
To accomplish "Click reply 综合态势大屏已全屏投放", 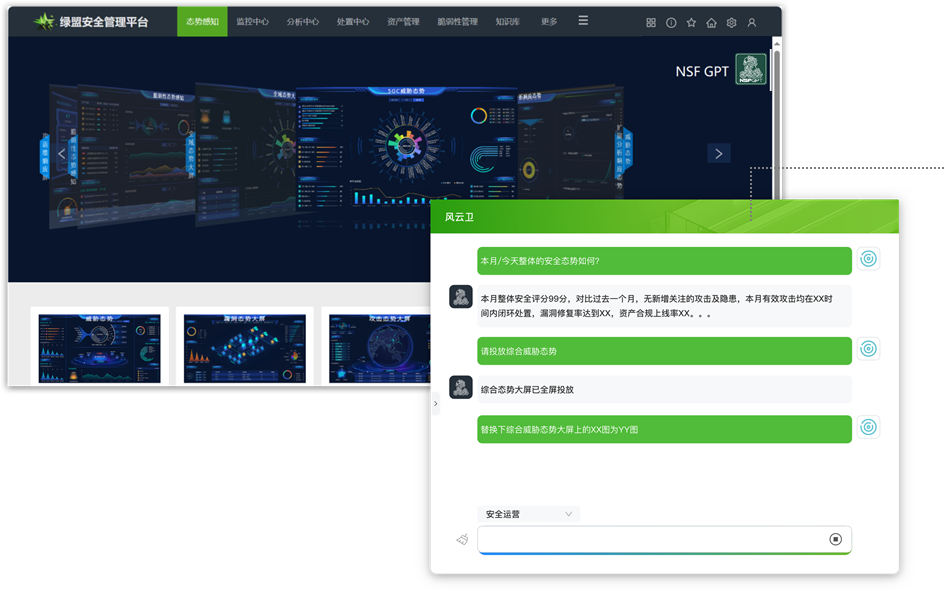I will click(664, 390).
